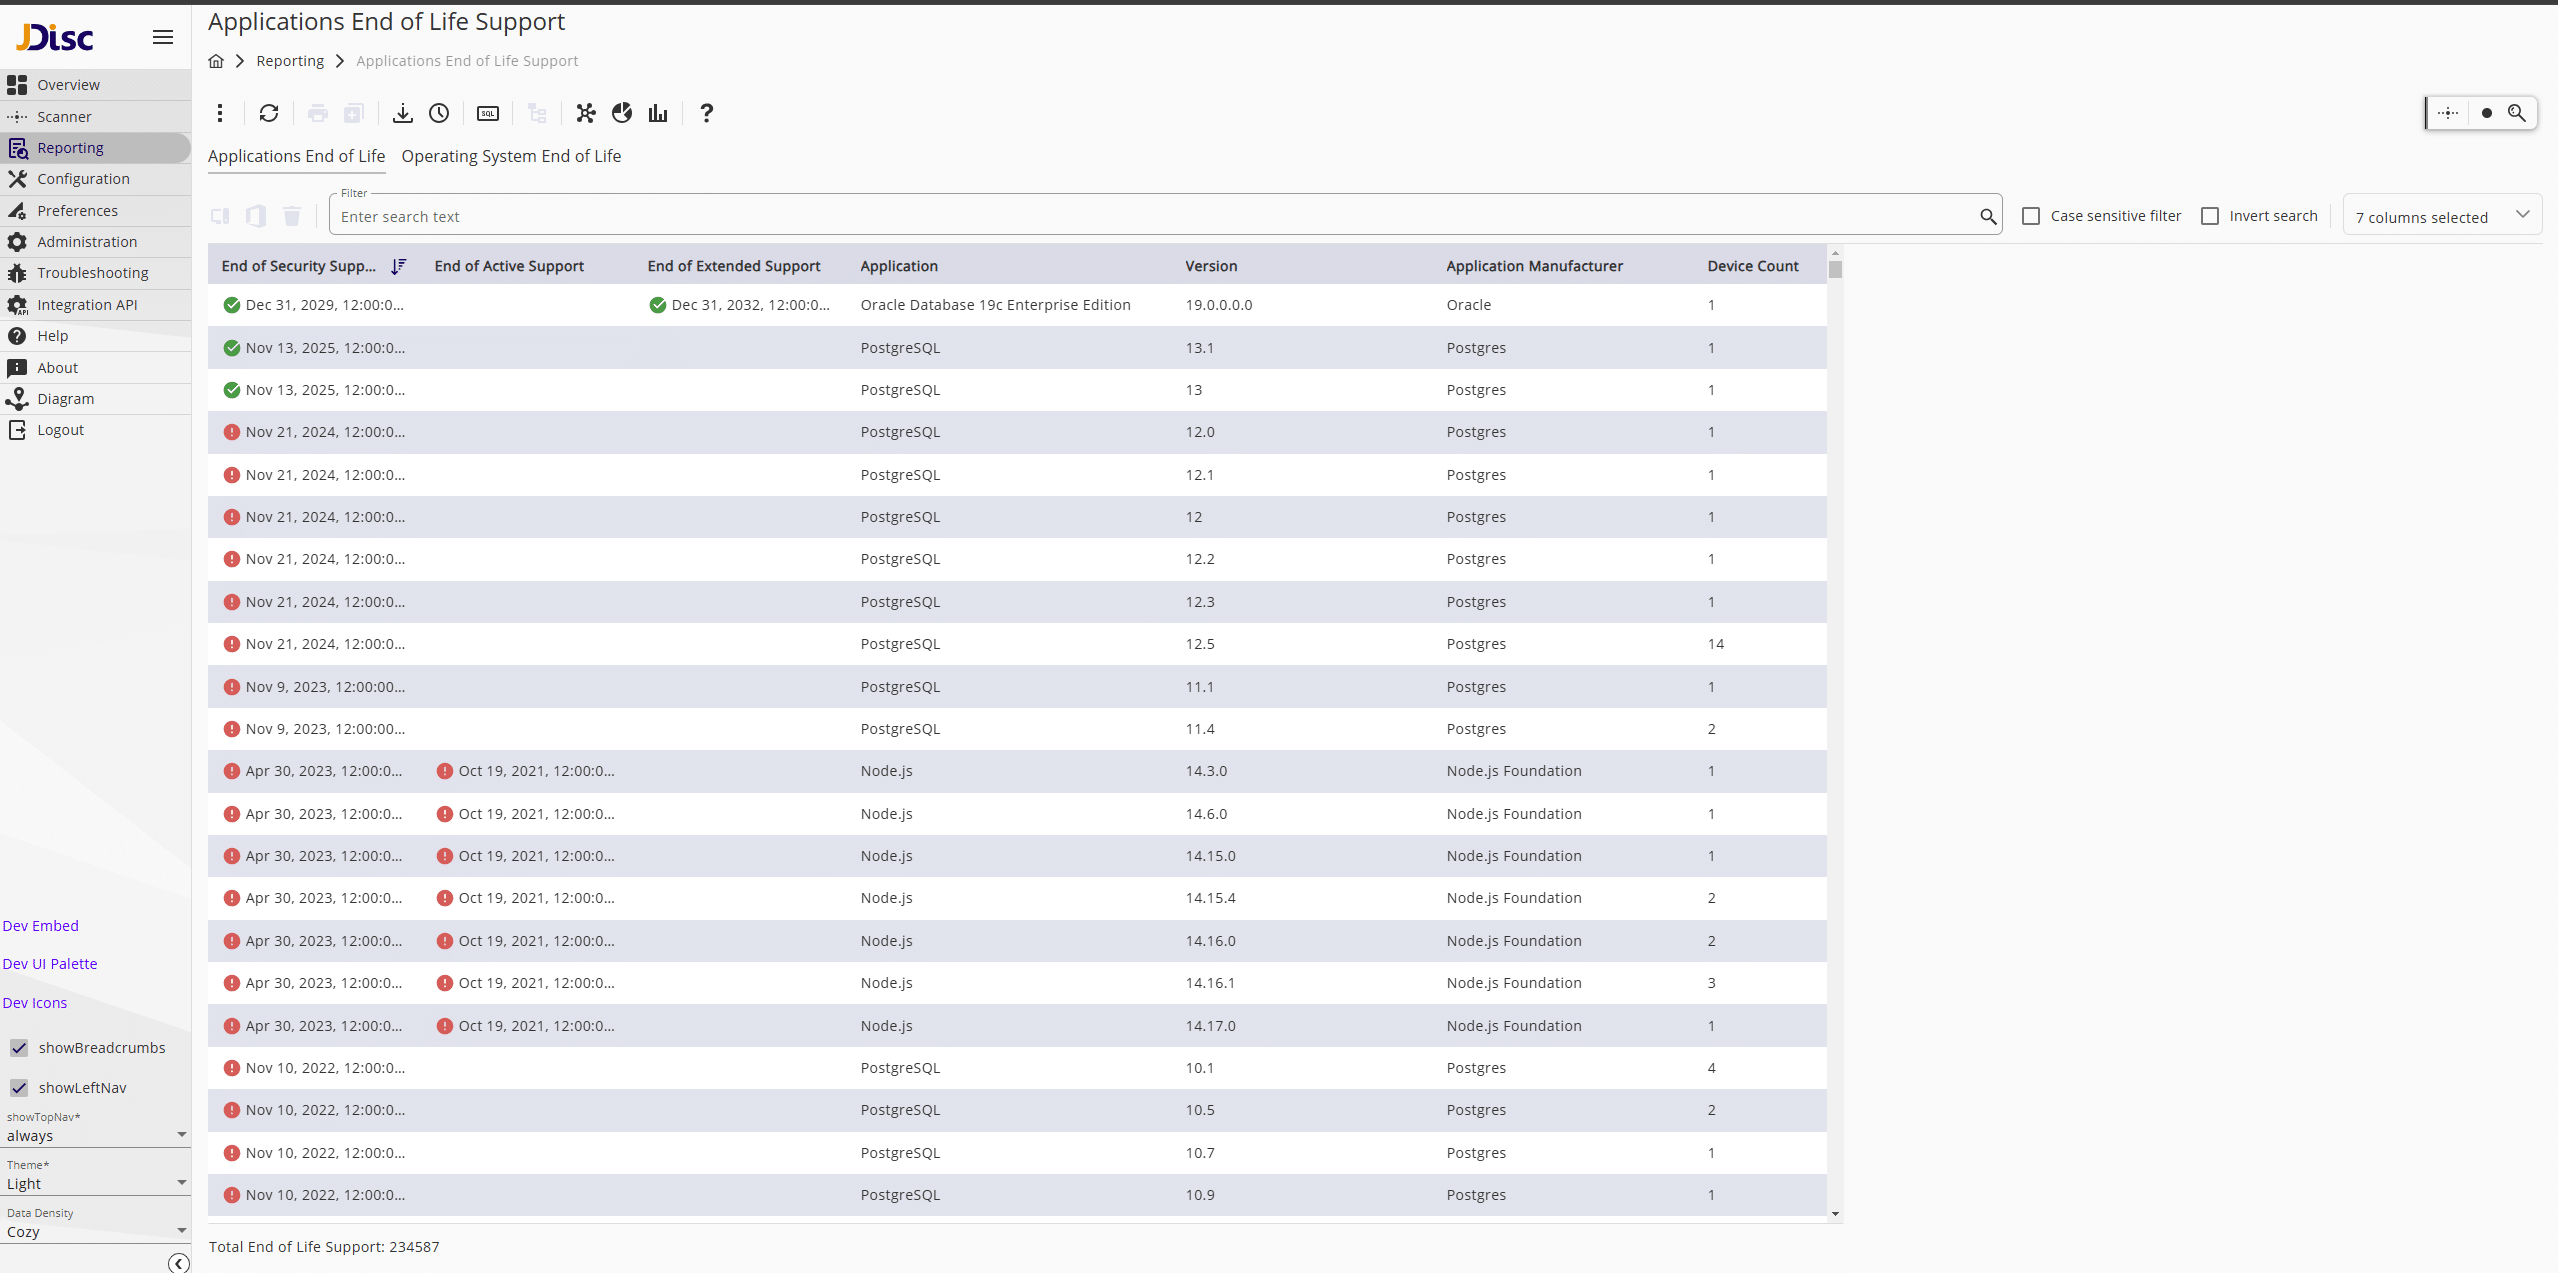This screenshot has width=2558, height=1273.
Task: Switch to Operating System End of Life tab
Action: pyautogui.click(x=511, y=156)
